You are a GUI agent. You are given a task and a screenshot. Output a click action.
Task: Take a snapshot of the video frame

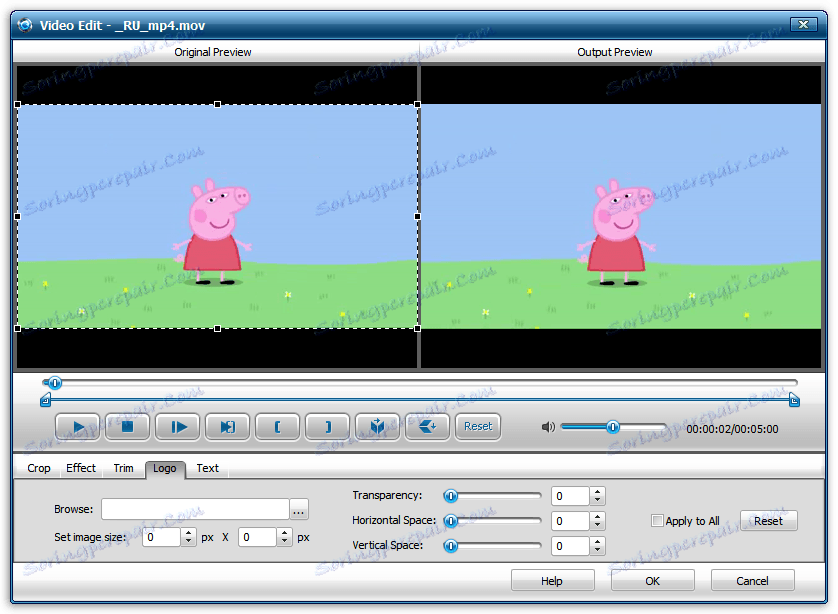pyautogui.click(x=377, y=426)
